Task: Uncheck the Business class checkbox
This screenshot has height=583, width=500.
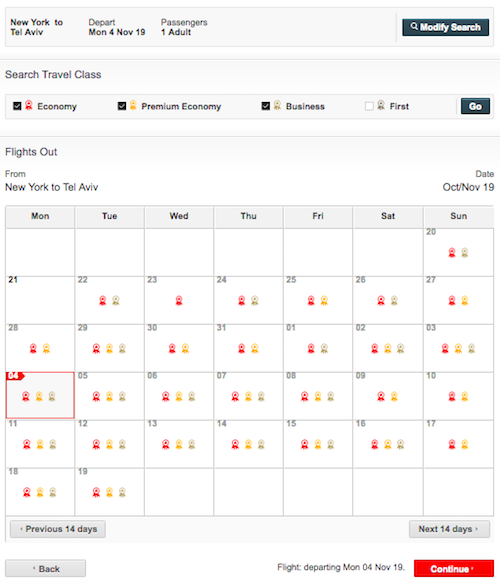Action: click(265, 106)
